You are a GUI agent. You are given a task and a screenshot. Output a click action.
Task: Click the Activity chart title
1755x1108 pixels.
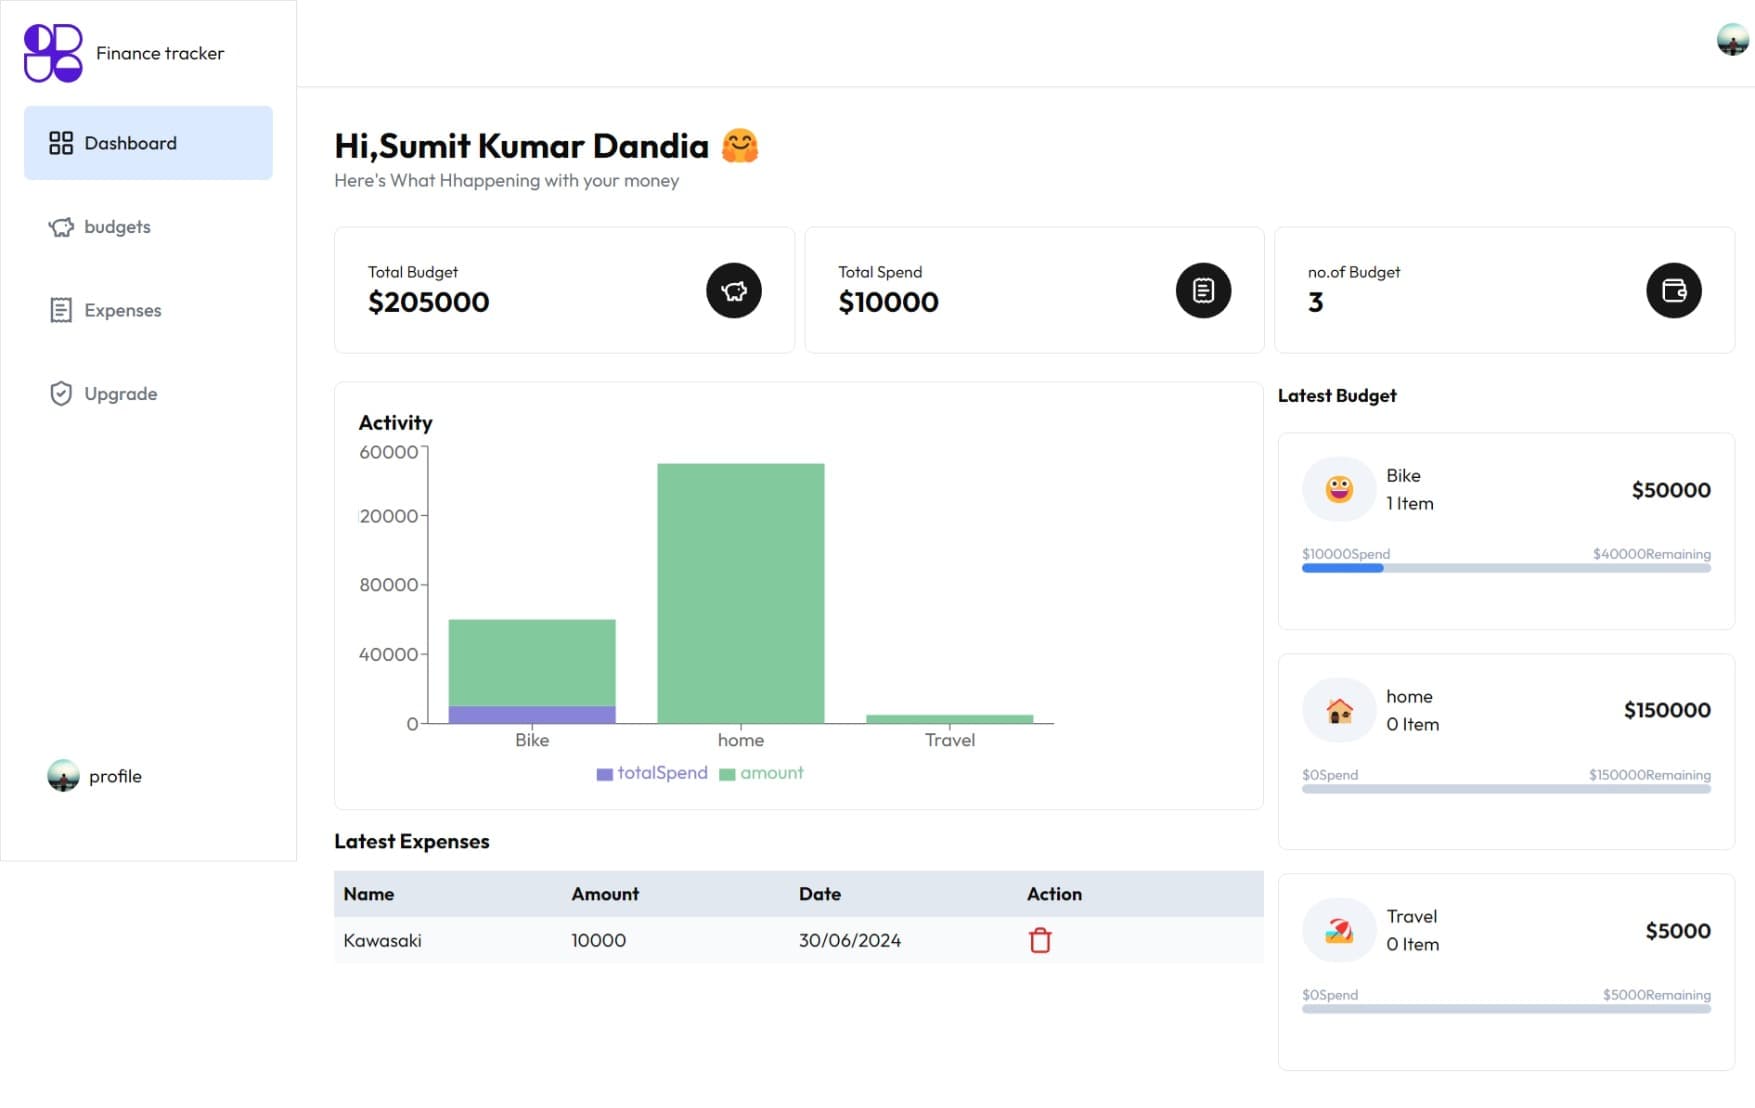[x=396, y=423]
